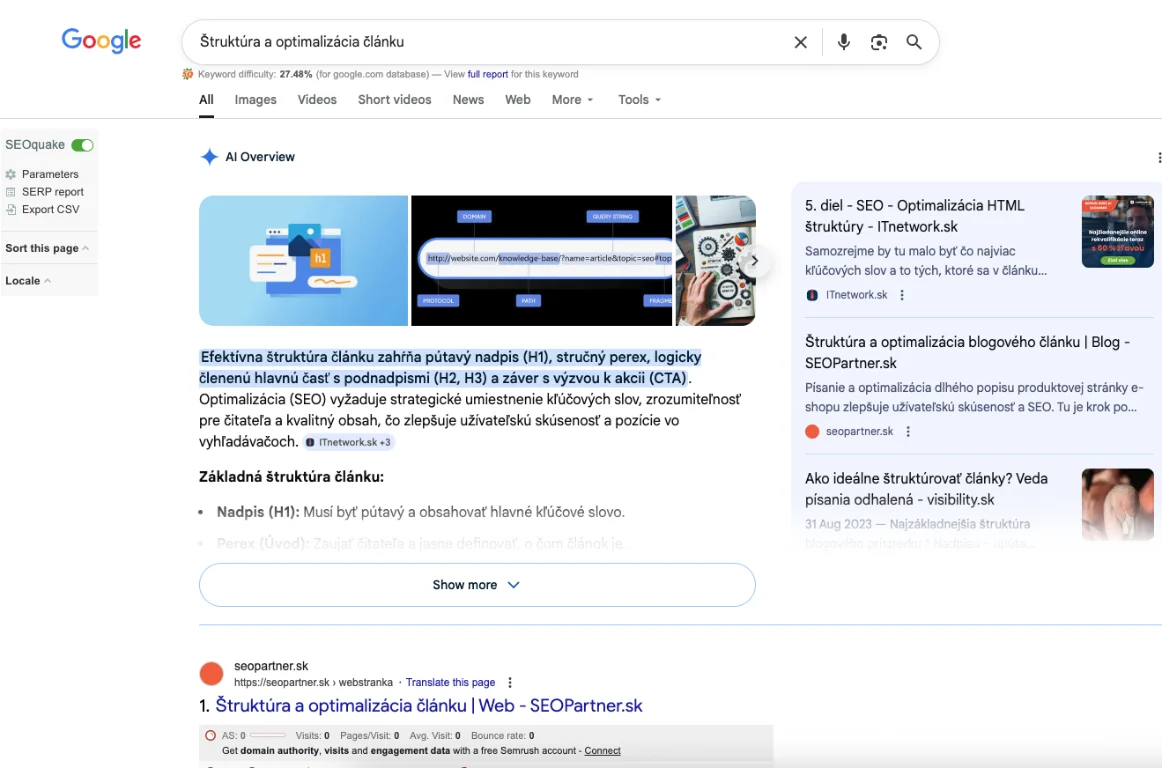Click the URL structure diagram thumbnail

541,260
